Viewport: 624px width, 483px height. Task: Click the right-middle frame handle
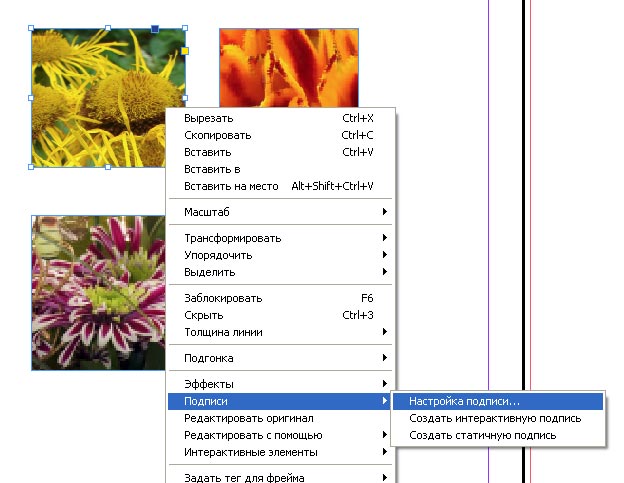click(x=185, y=98)
